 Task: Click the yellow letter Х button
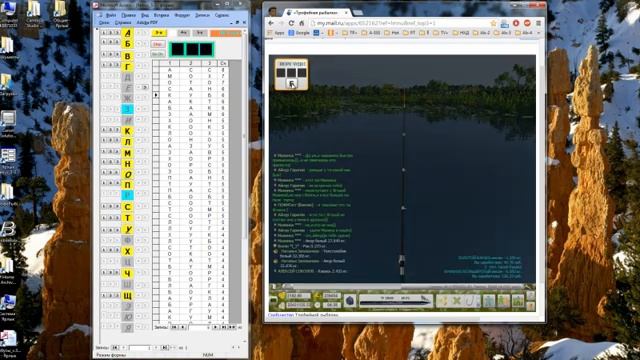coord(128,251)
